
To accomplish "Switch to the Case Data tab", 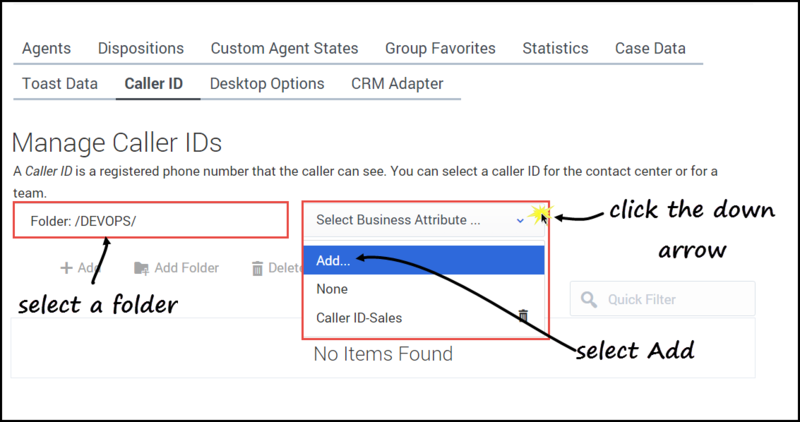I will click(x=650, y=48).
